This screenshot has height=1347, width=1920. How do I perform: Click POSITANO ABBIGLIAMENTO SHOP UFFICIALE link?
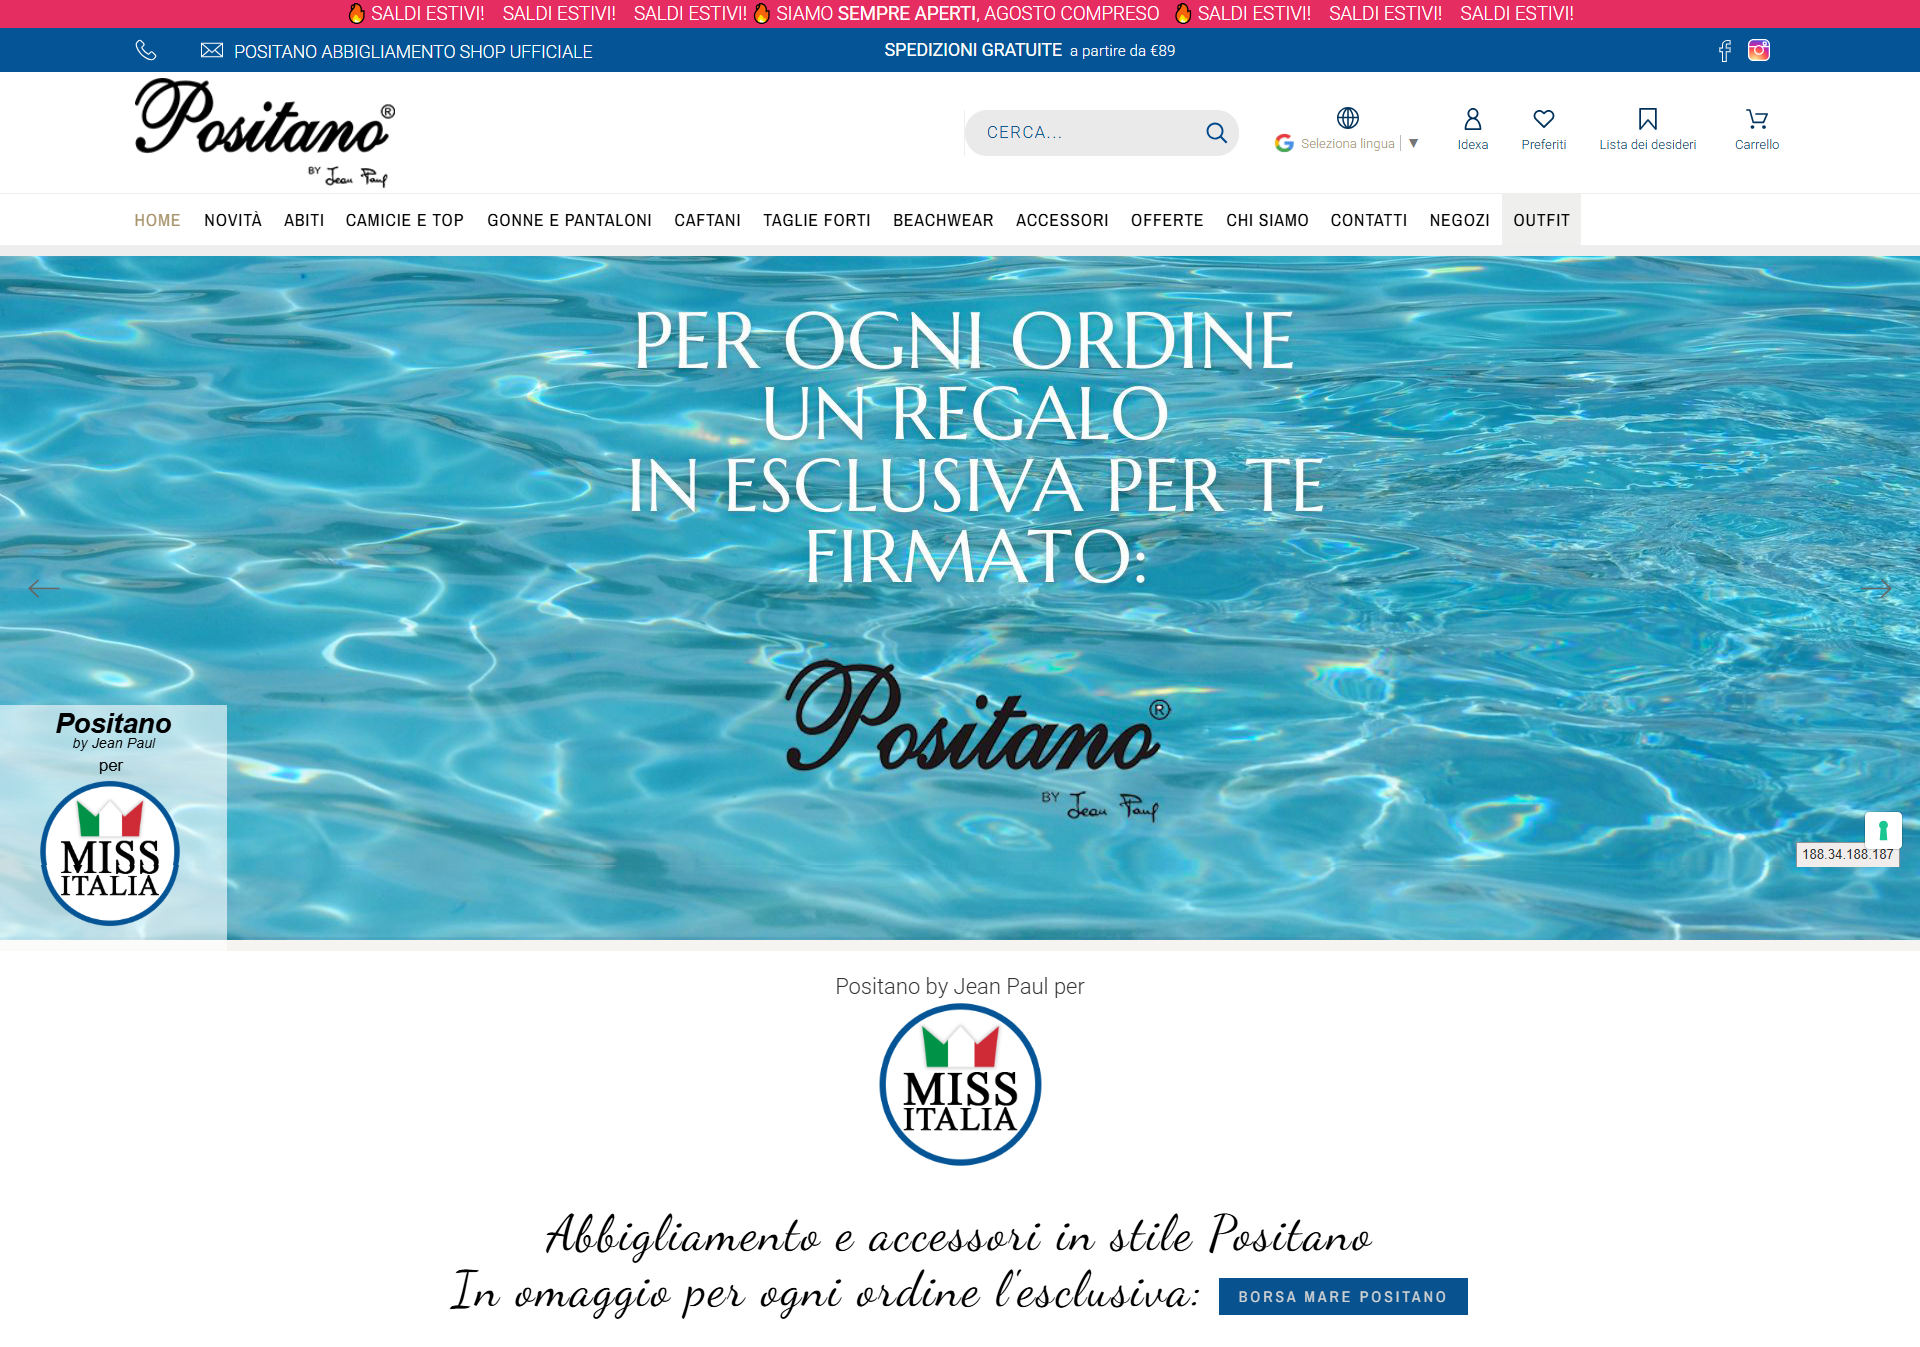point(413,51)
